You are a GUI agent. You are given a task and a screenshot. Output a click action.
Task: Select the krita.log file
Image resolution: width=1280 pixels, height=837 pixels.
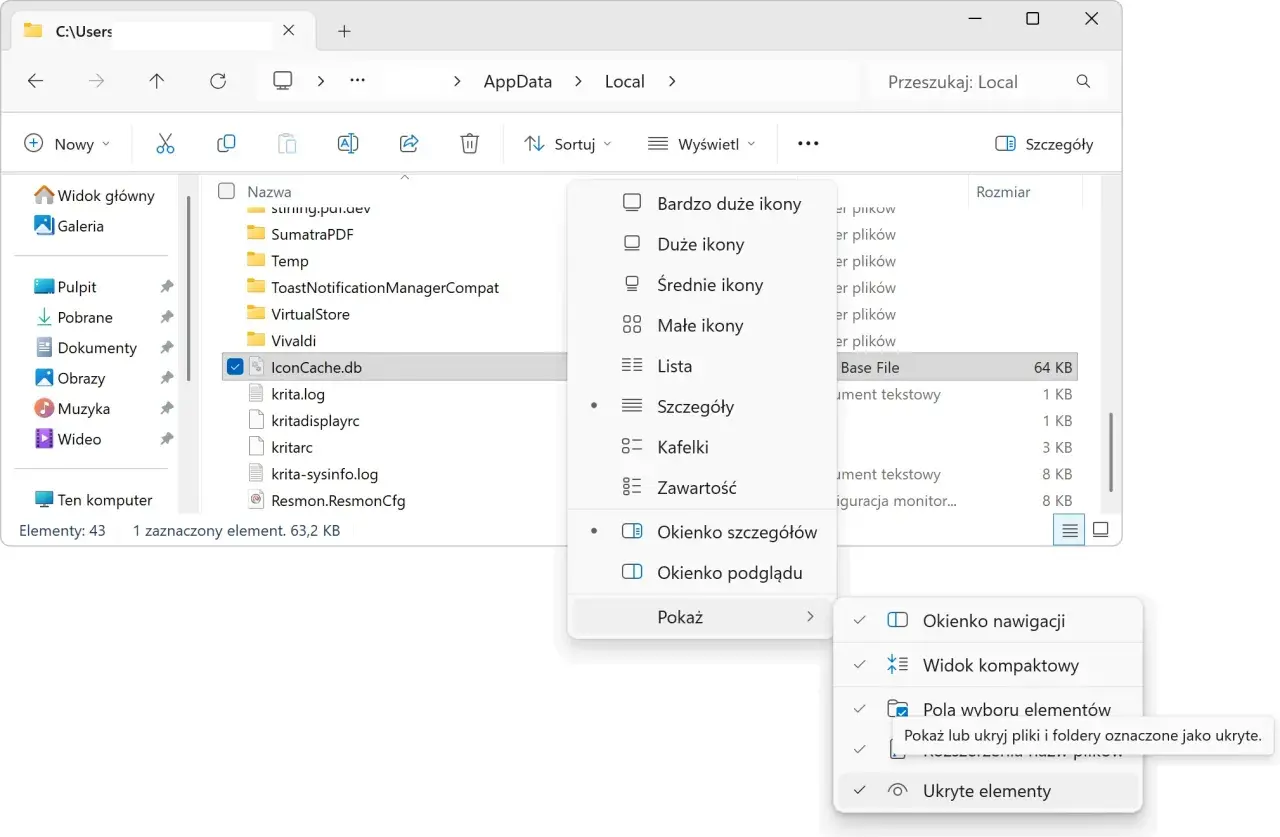[297, 394]
